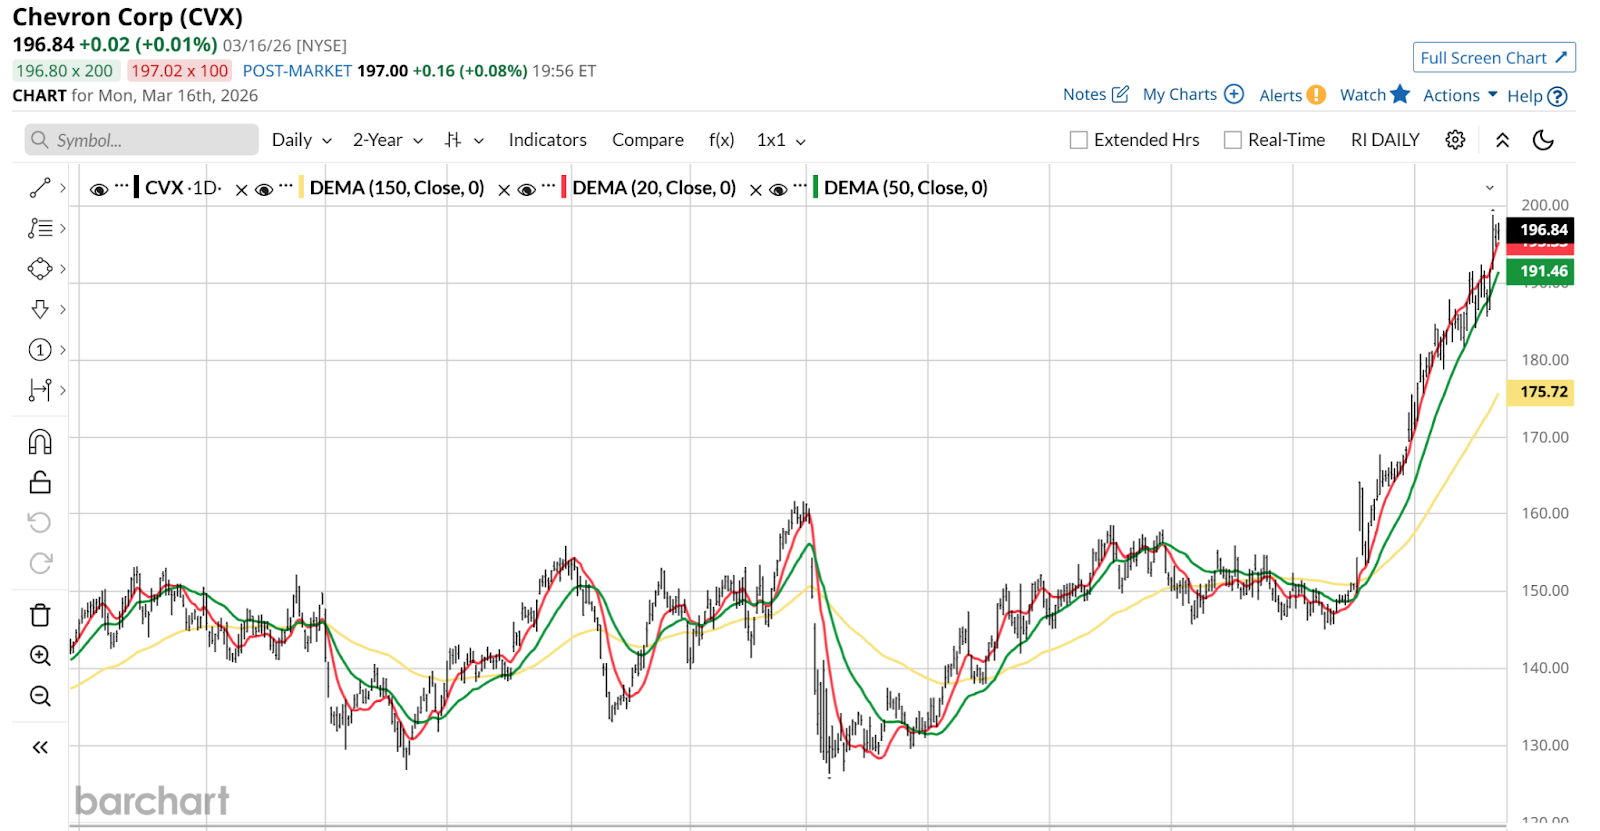Select the polygon shape drawing tool
Viewport: 1600px width, 831px height.
click(40, 269)
